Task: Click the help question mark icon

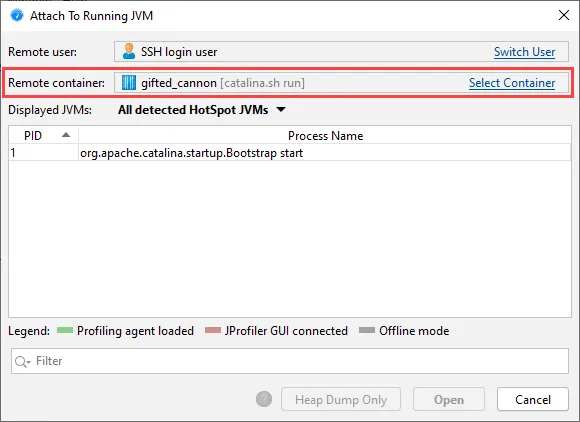Action: [264, 399]
